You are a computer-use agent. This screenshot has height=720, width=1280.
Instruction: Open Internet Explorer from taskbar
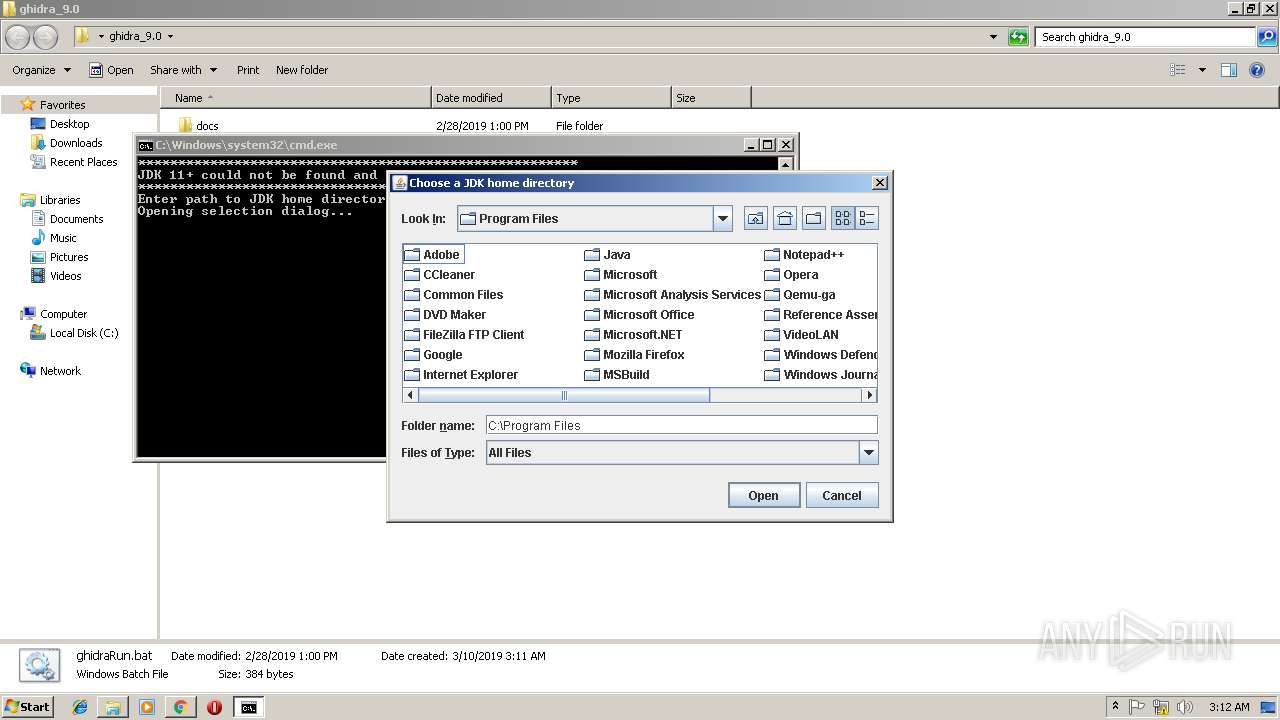coord(80,707)
